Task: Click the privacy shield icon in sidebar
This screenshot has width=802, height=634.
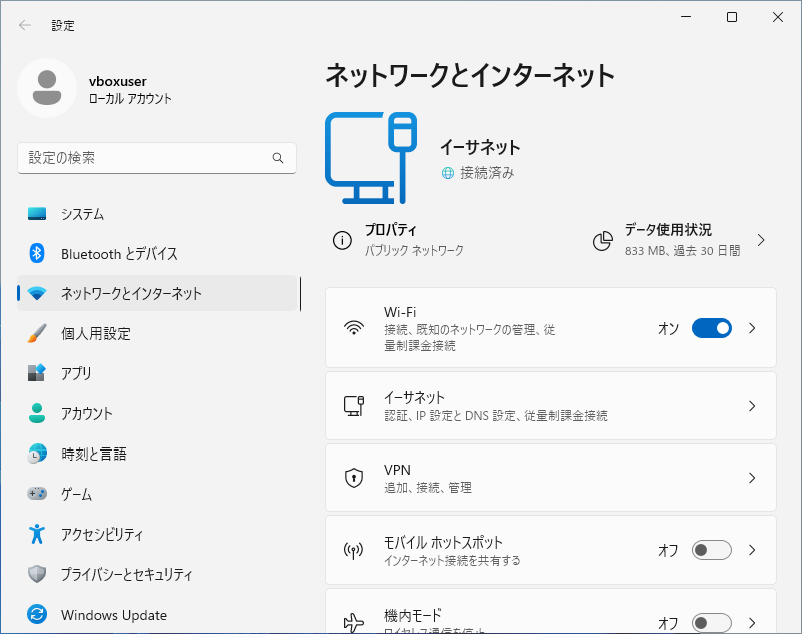Action: coord(37,574)
